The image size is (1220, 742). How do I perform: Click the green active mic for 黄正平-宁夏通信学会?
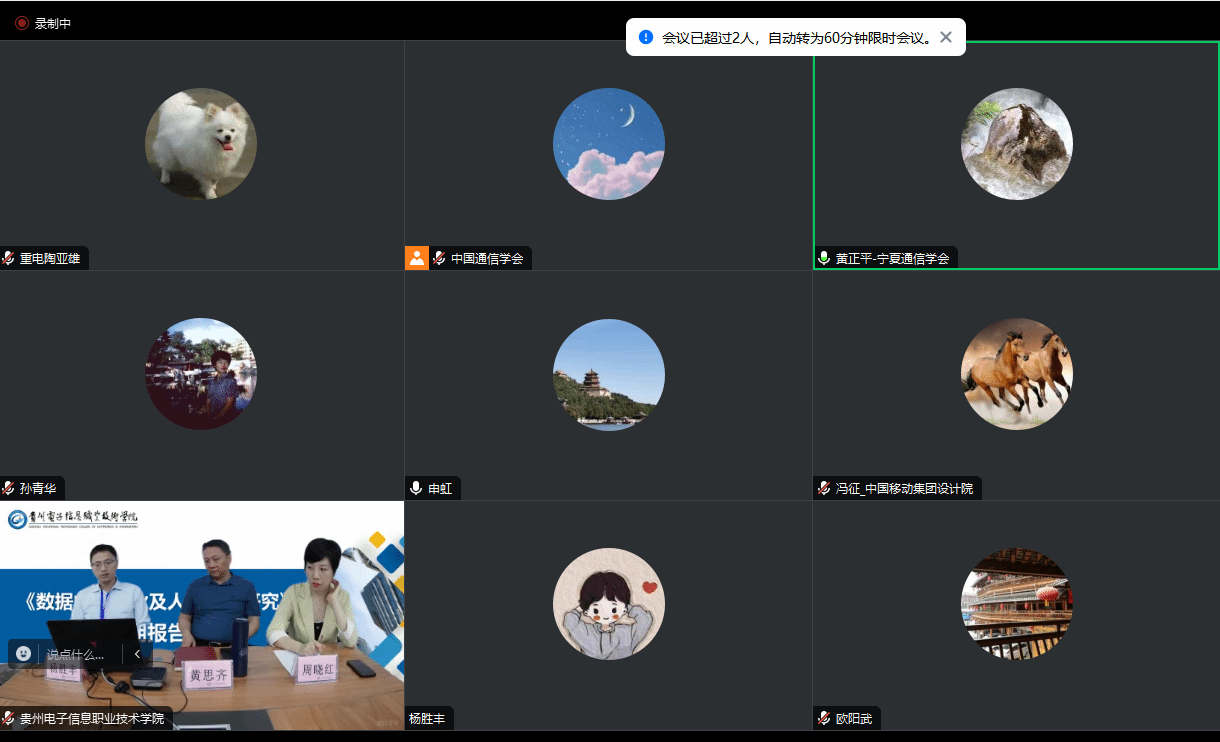(824, 258)
